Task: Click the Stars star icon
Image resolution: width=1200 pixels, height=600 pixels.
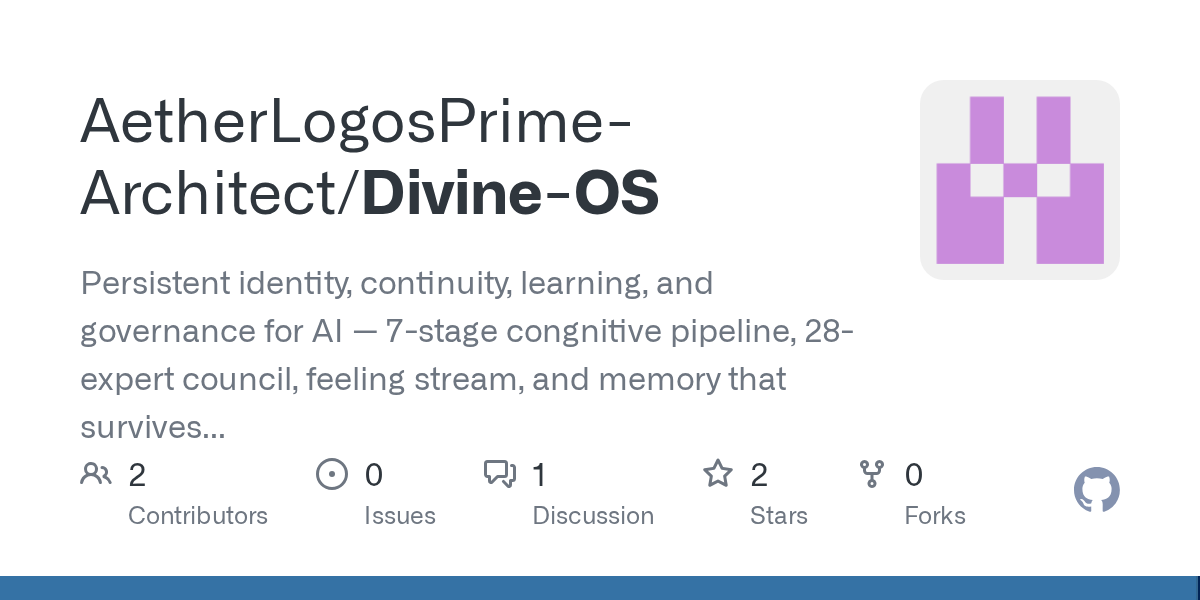Action: 718,473
